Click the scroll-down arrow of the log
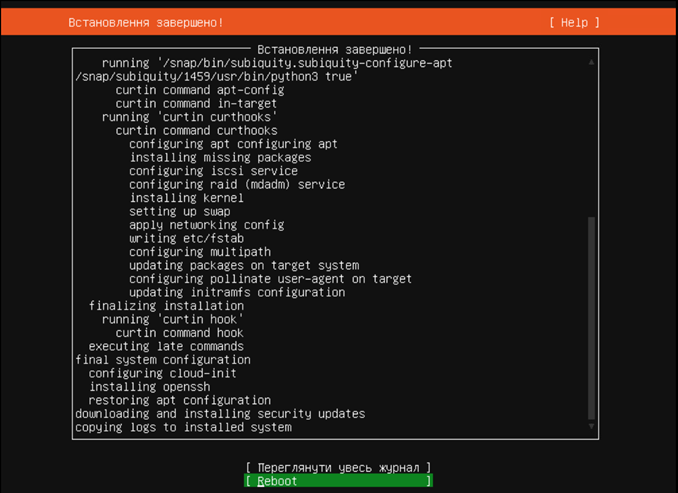Image resolution: width=678 pixels, height=493 pixels. (591, 427)
